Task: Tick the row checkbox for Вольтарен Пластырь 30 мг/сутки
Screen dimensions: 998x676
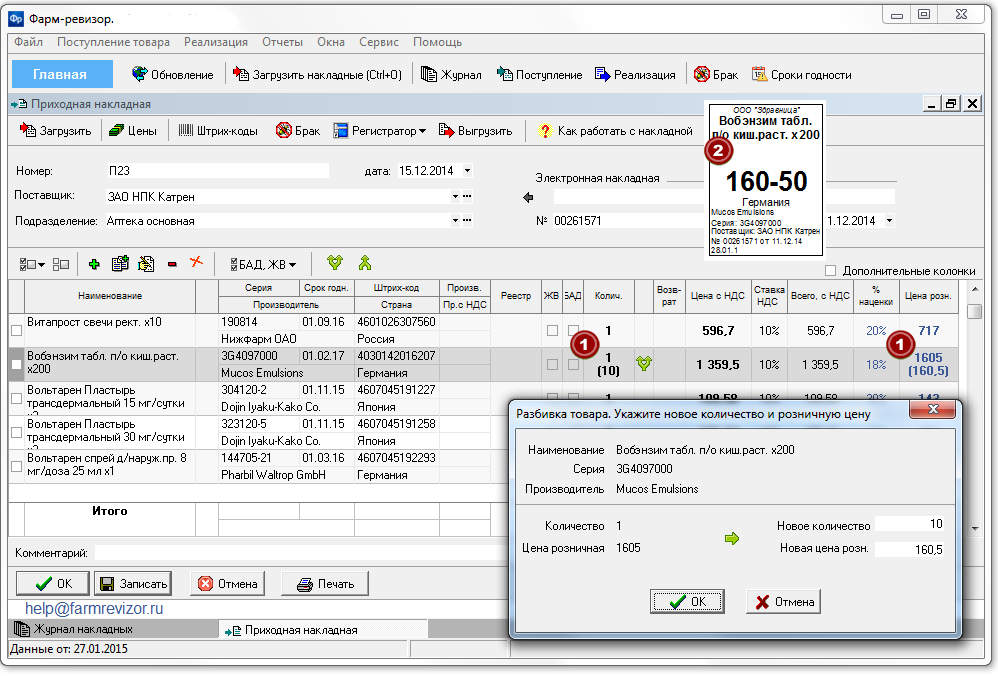Action: (17, 432)
